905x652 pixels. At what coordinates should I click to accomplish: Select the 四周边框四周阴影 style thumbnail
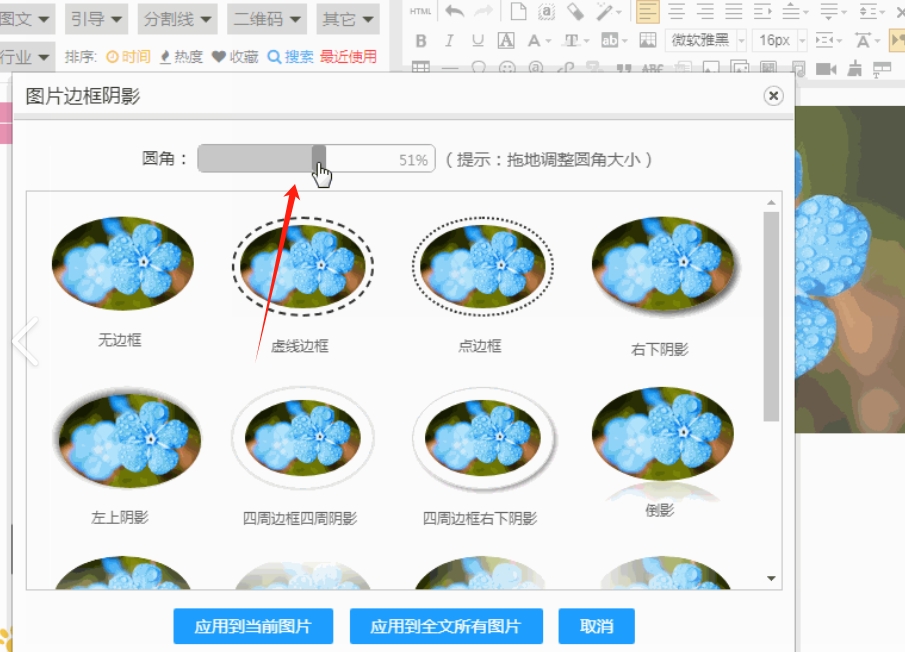click(302, 439)
